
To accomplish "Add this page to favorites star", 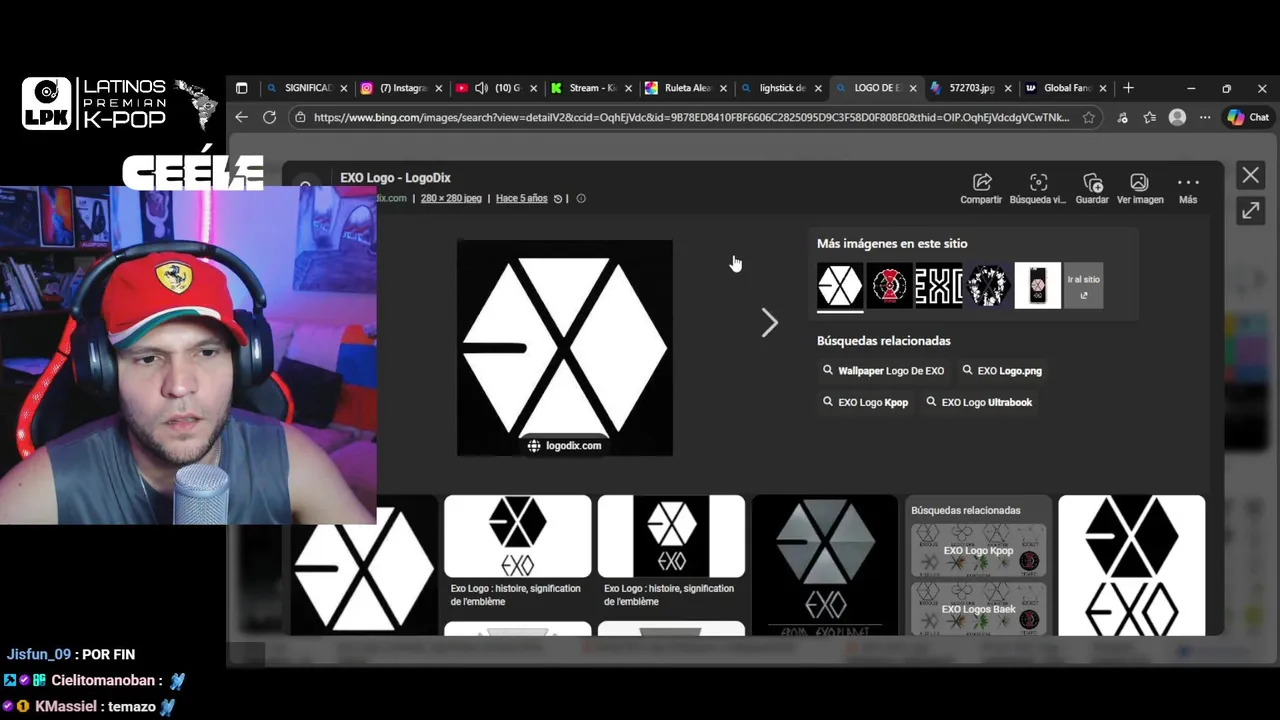I will click(x=1089, y=117).
